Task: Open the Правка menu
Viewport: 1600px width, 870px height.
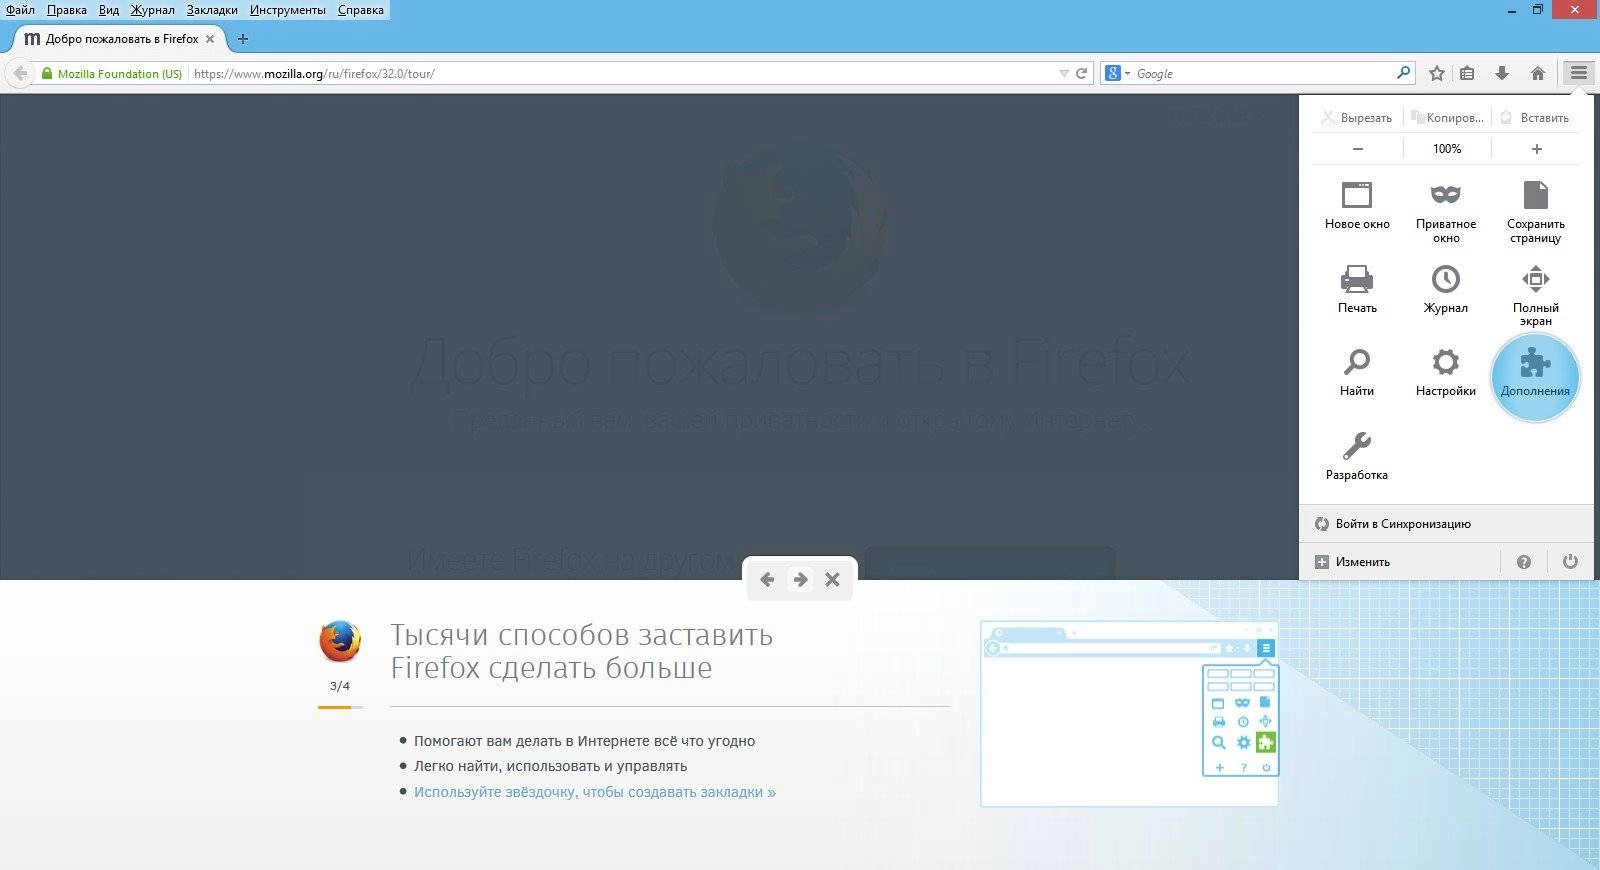Action: click(67, 10)
